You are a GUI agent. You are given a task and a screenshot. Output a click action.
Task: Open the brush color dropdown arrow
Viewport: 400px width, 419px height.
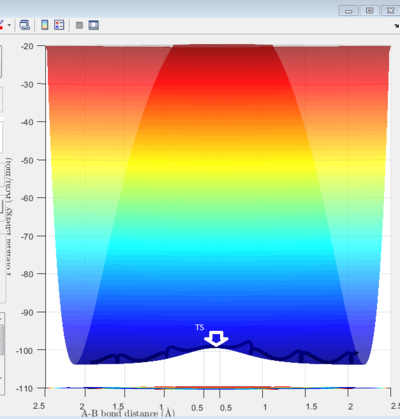pos(9,25)
